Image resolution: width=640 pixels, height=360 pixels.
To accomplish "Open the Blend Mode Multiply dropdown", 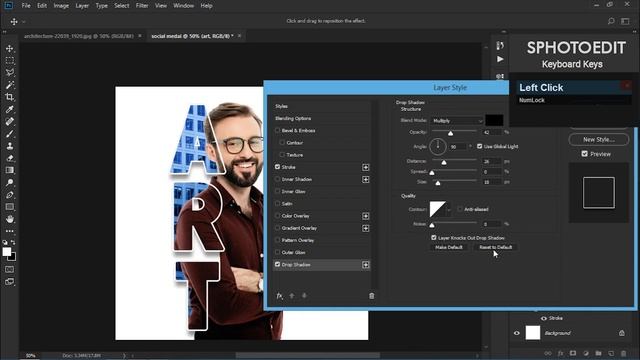I will coord(457,121).
